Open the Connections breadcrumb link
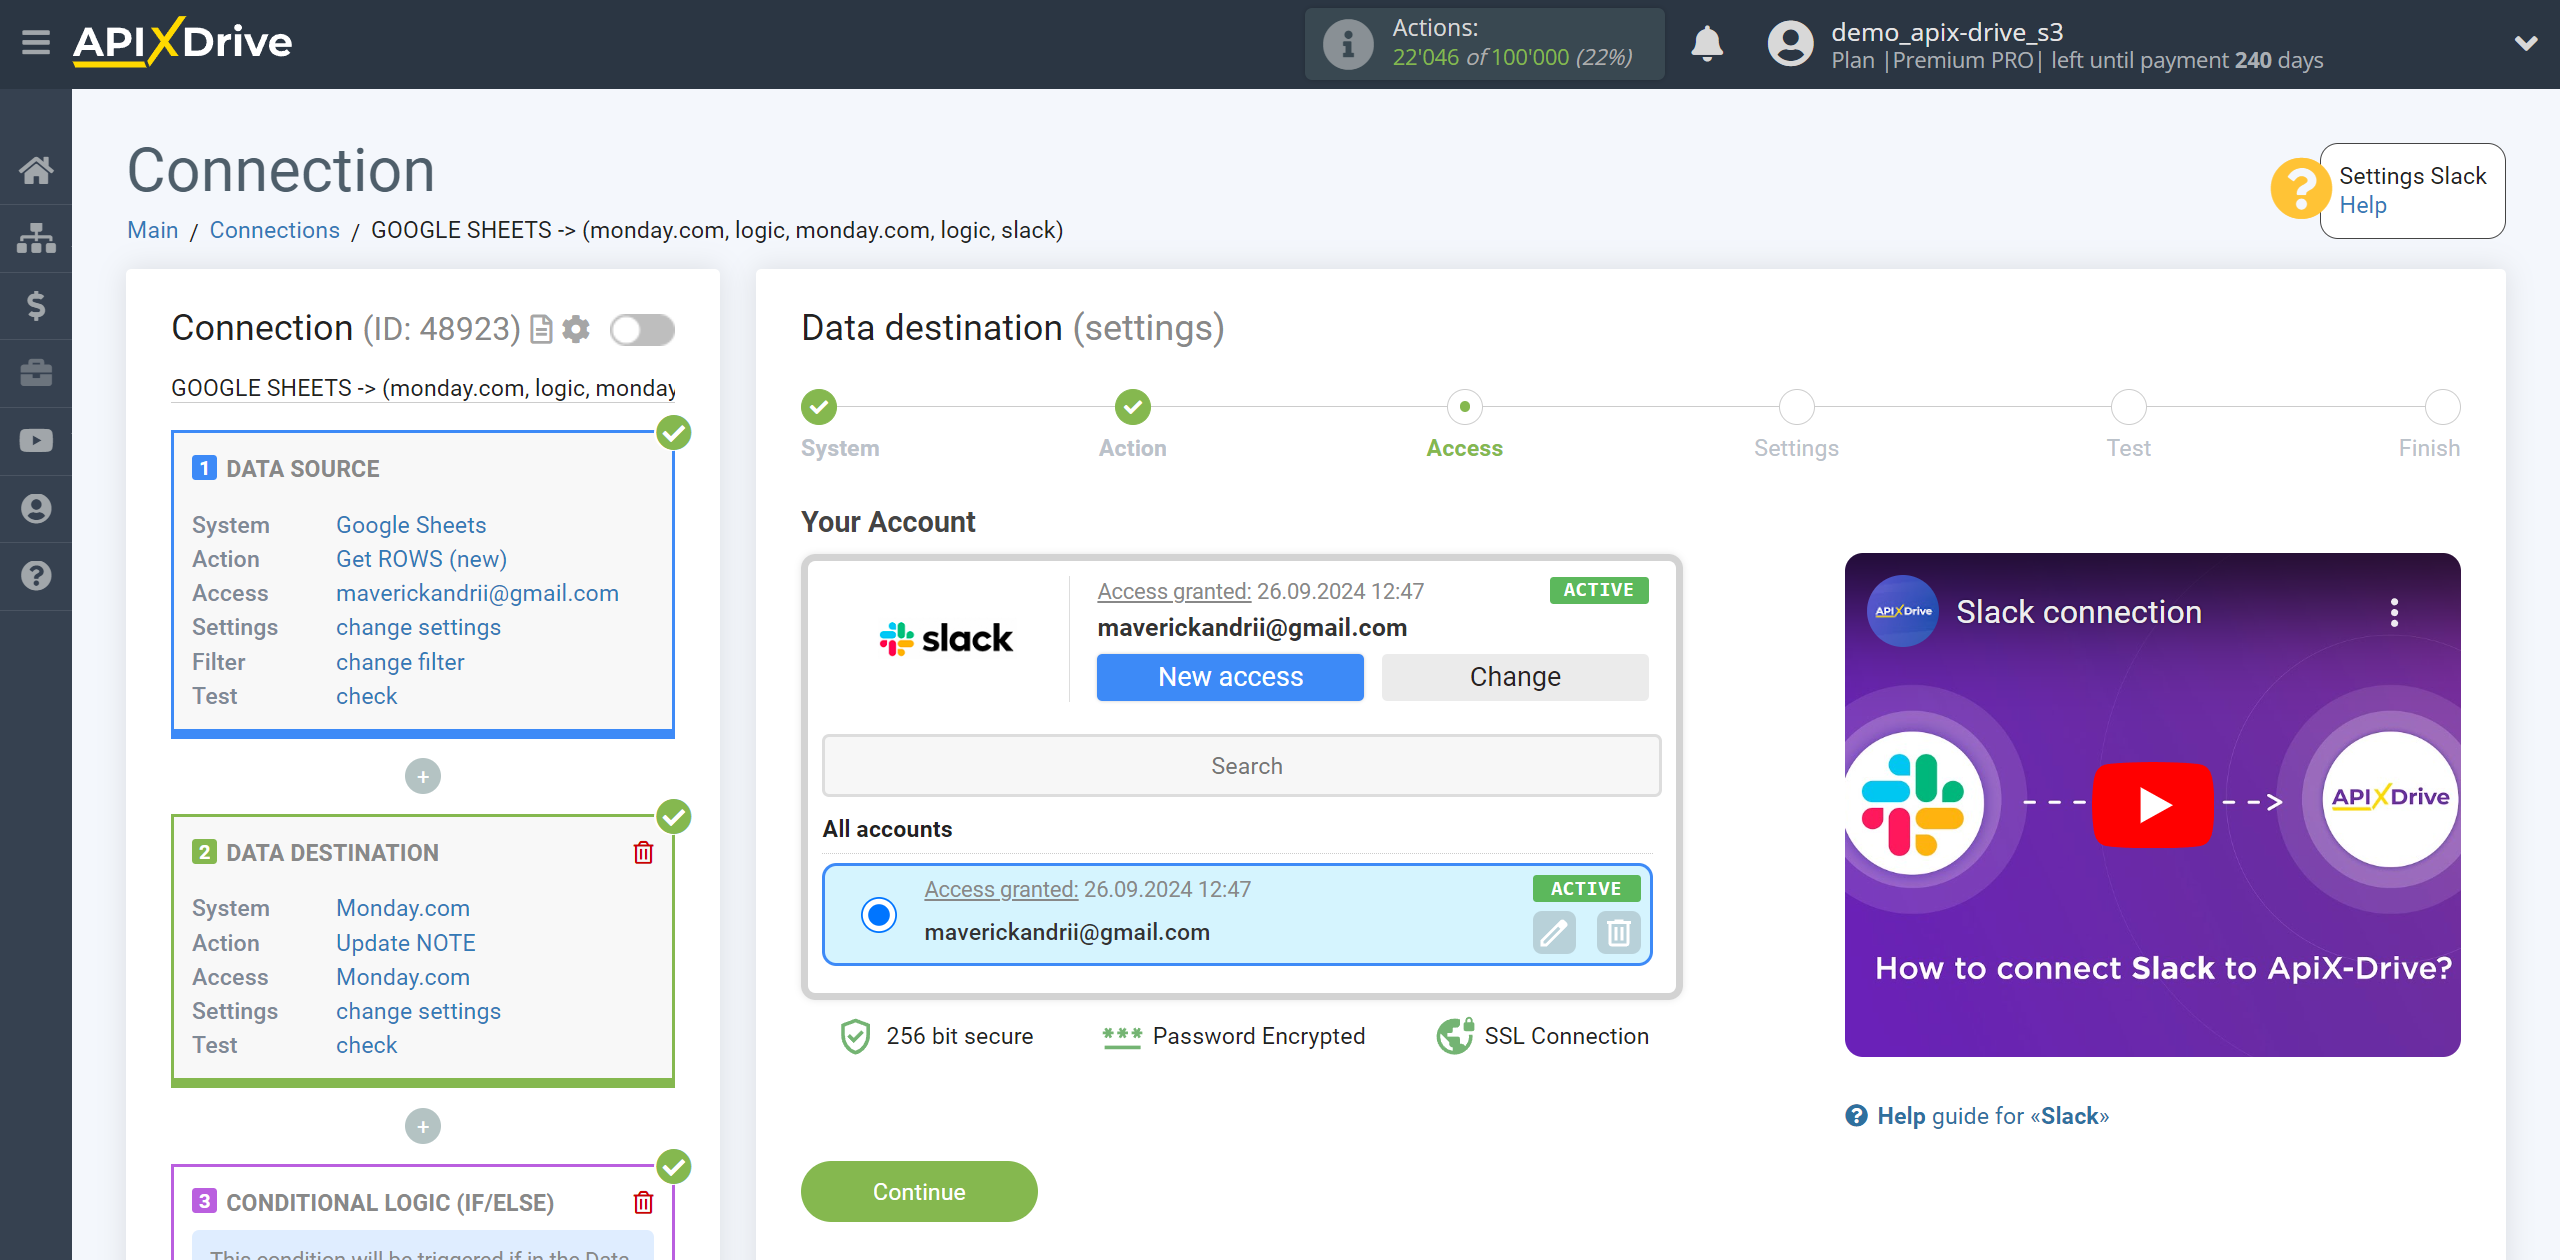Screen dimensions: 2560x1260 click(274, 228)
